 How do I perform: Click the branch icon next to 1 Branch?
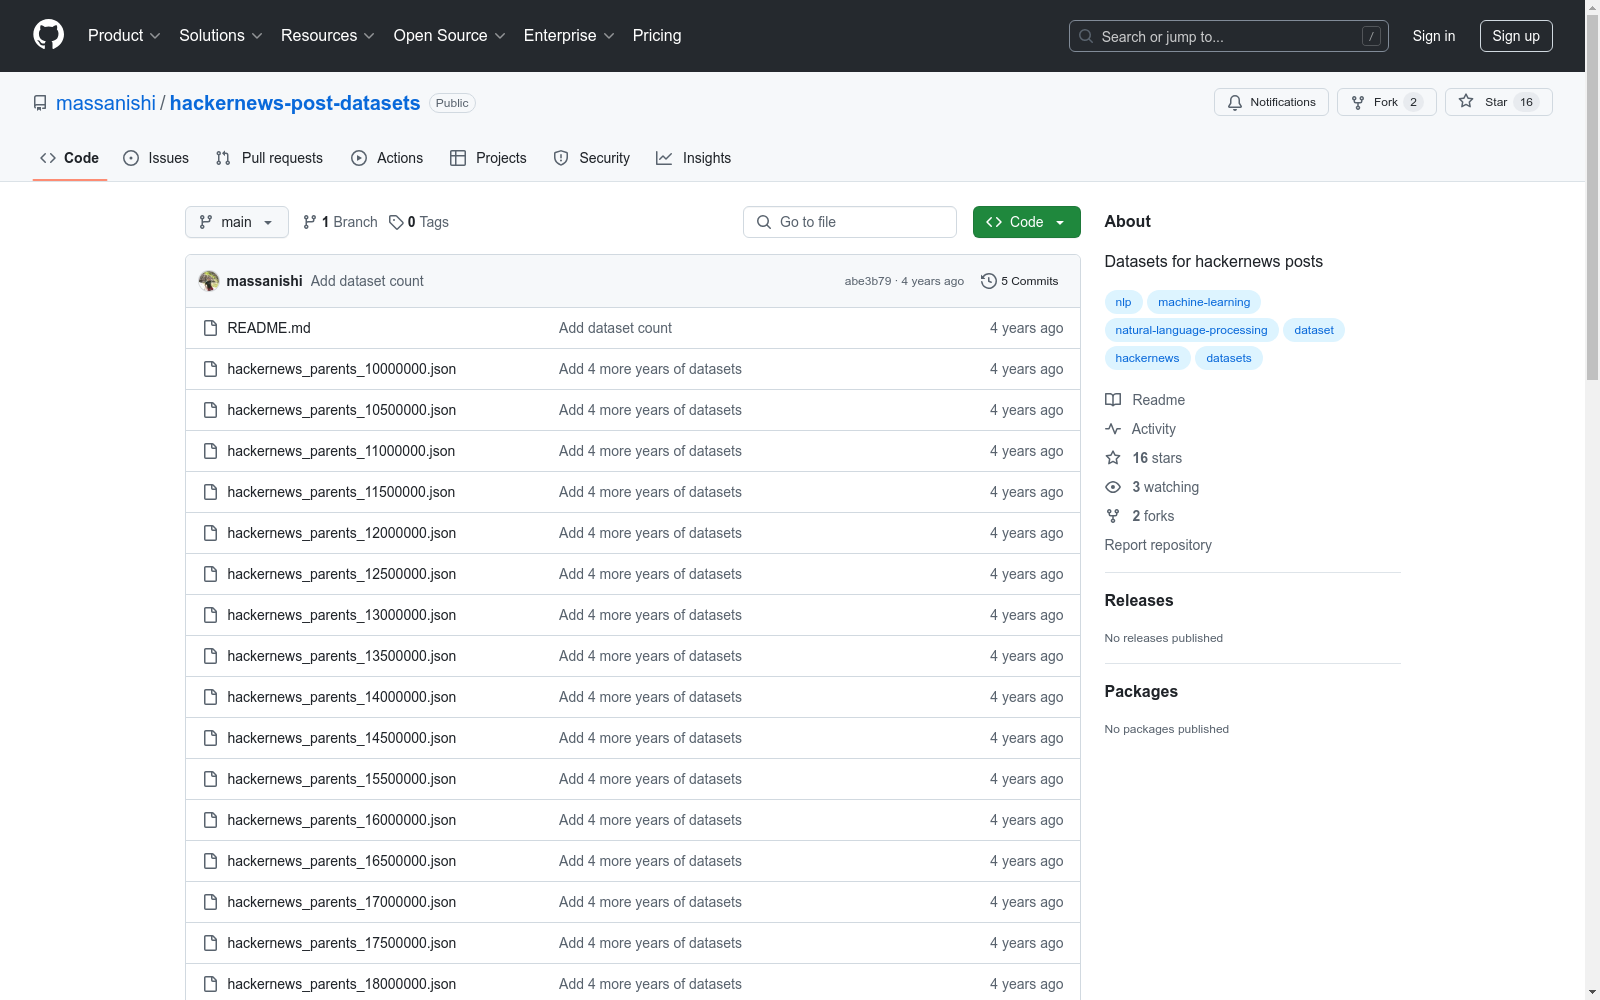pyautogui.click(x=310, y=222)
